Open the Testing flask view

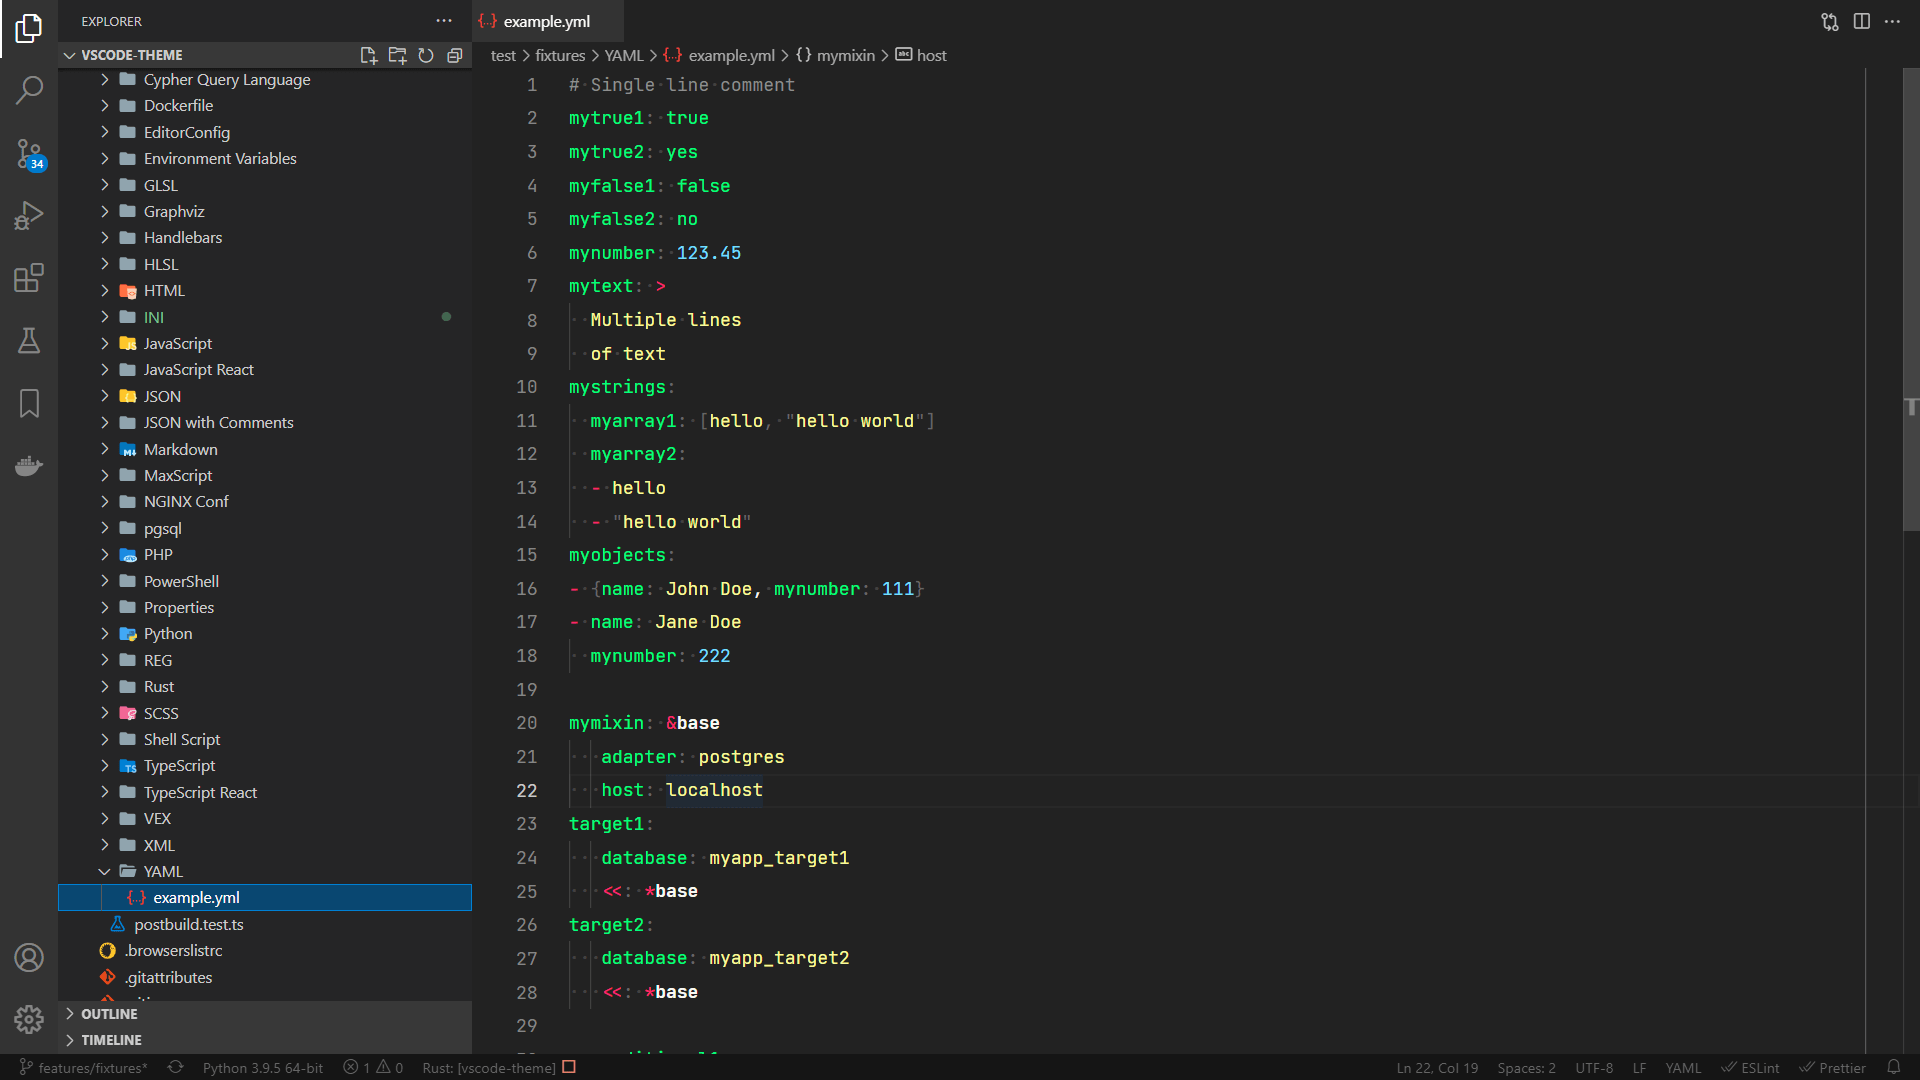click(x=29, y=341)
